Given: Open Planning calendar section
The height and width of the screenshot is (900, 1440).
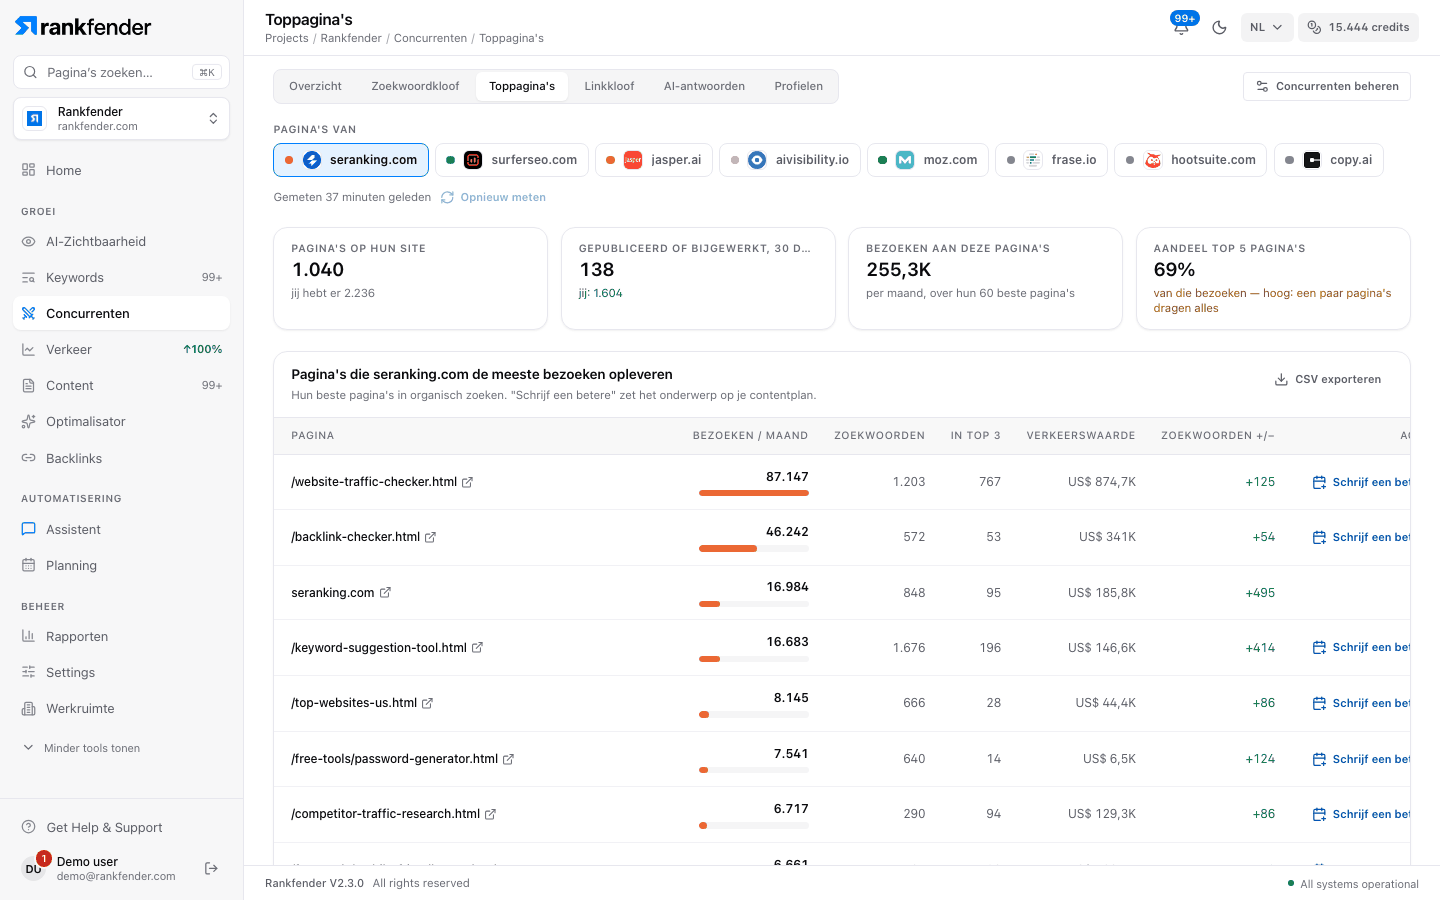Looking at the screenshot, I should click(121, 565).
